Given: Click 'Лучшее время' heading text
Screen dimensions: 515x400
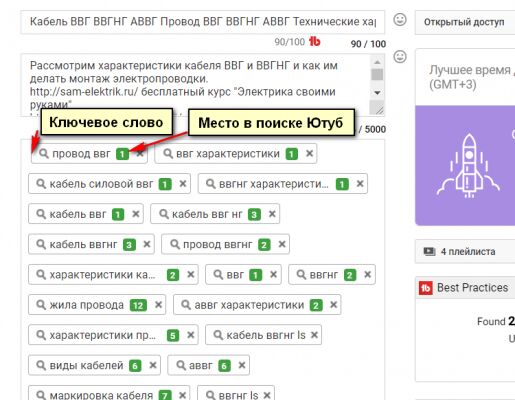Looking at the screenshot, I should click(x=470, y=70).
